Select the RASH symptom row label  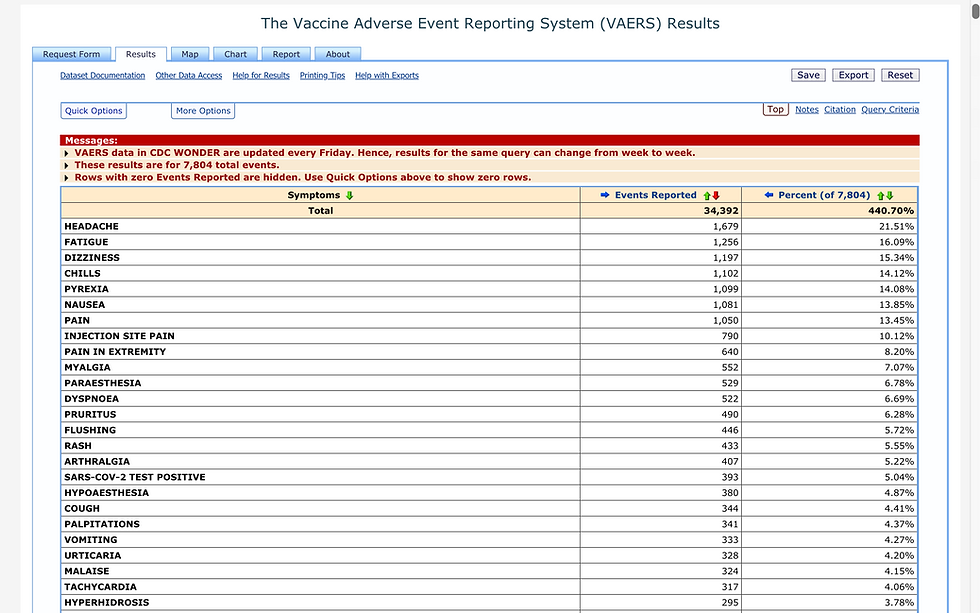[78, 446]
